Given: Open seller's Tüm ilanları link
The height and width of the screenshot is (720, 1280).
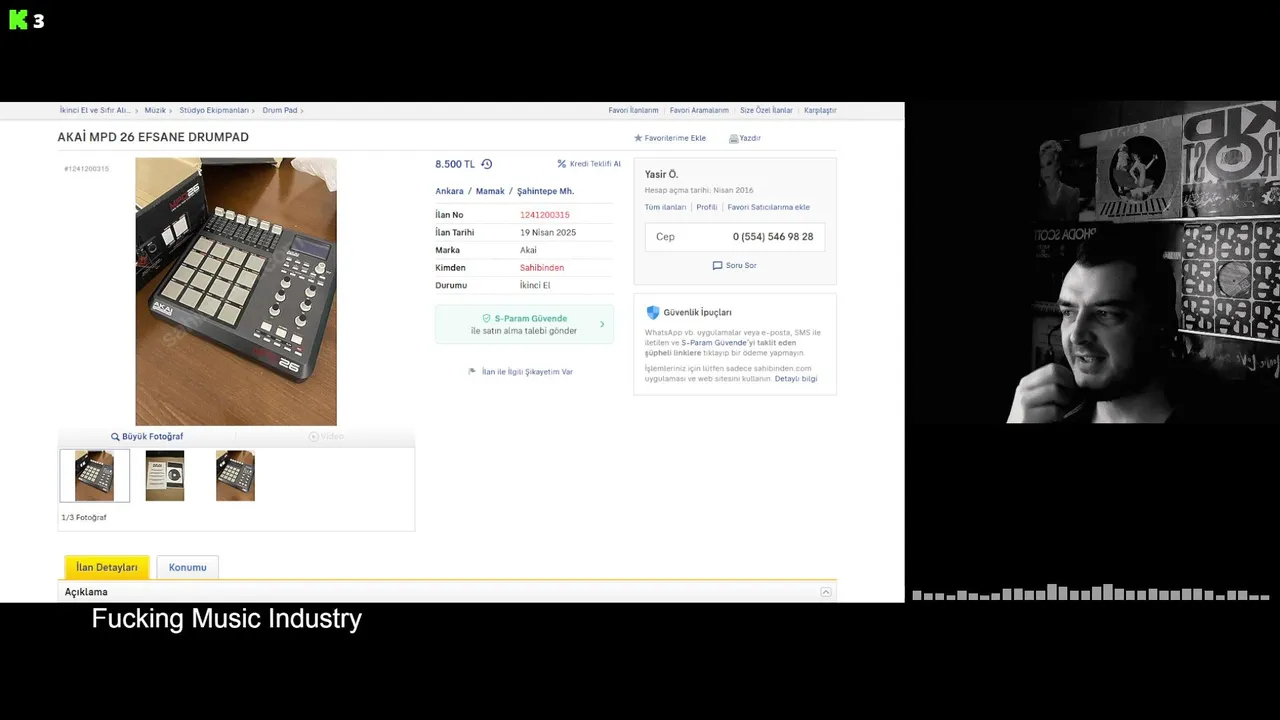Looking at the screenshot, I should (665, 207).
